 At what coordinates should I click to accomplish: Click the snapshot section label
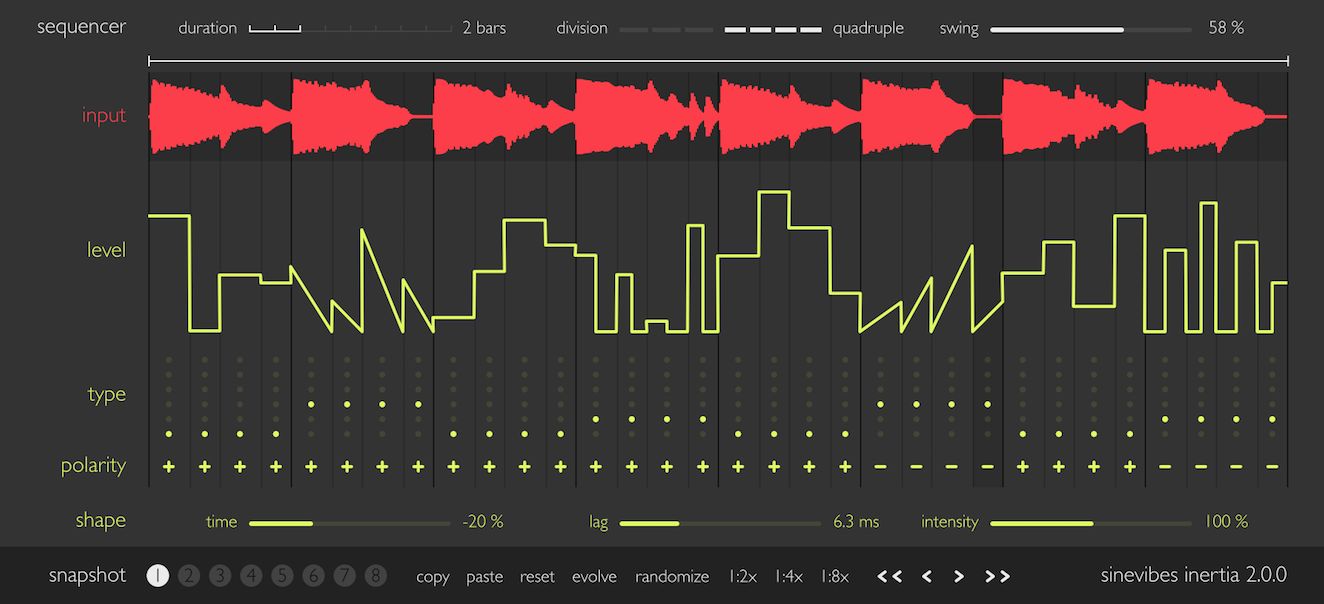(x=88, y=575)
